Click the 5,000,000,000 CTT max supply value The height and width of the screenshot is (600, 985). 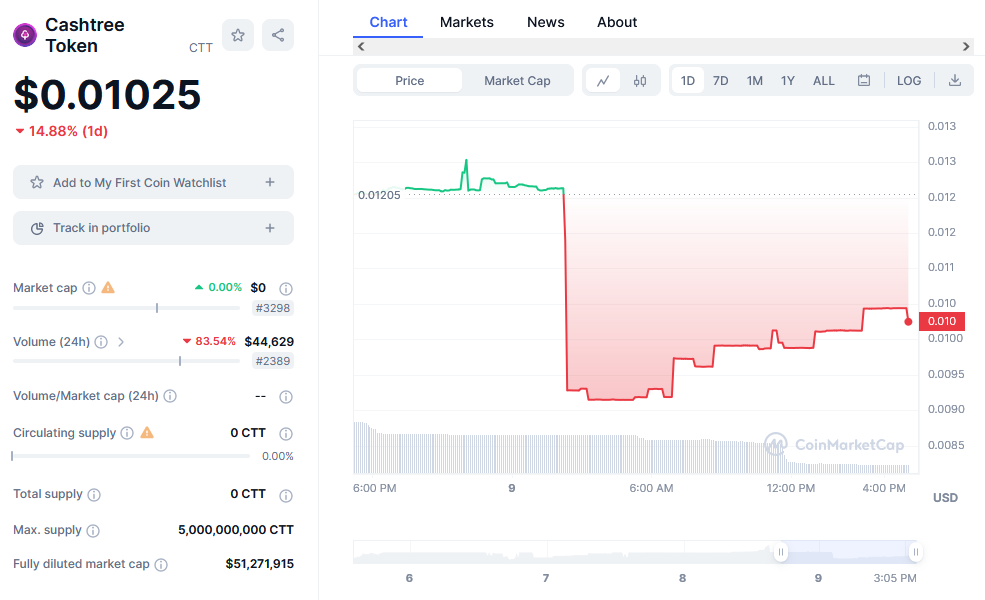pyautogui.click(x=236, y=530)
